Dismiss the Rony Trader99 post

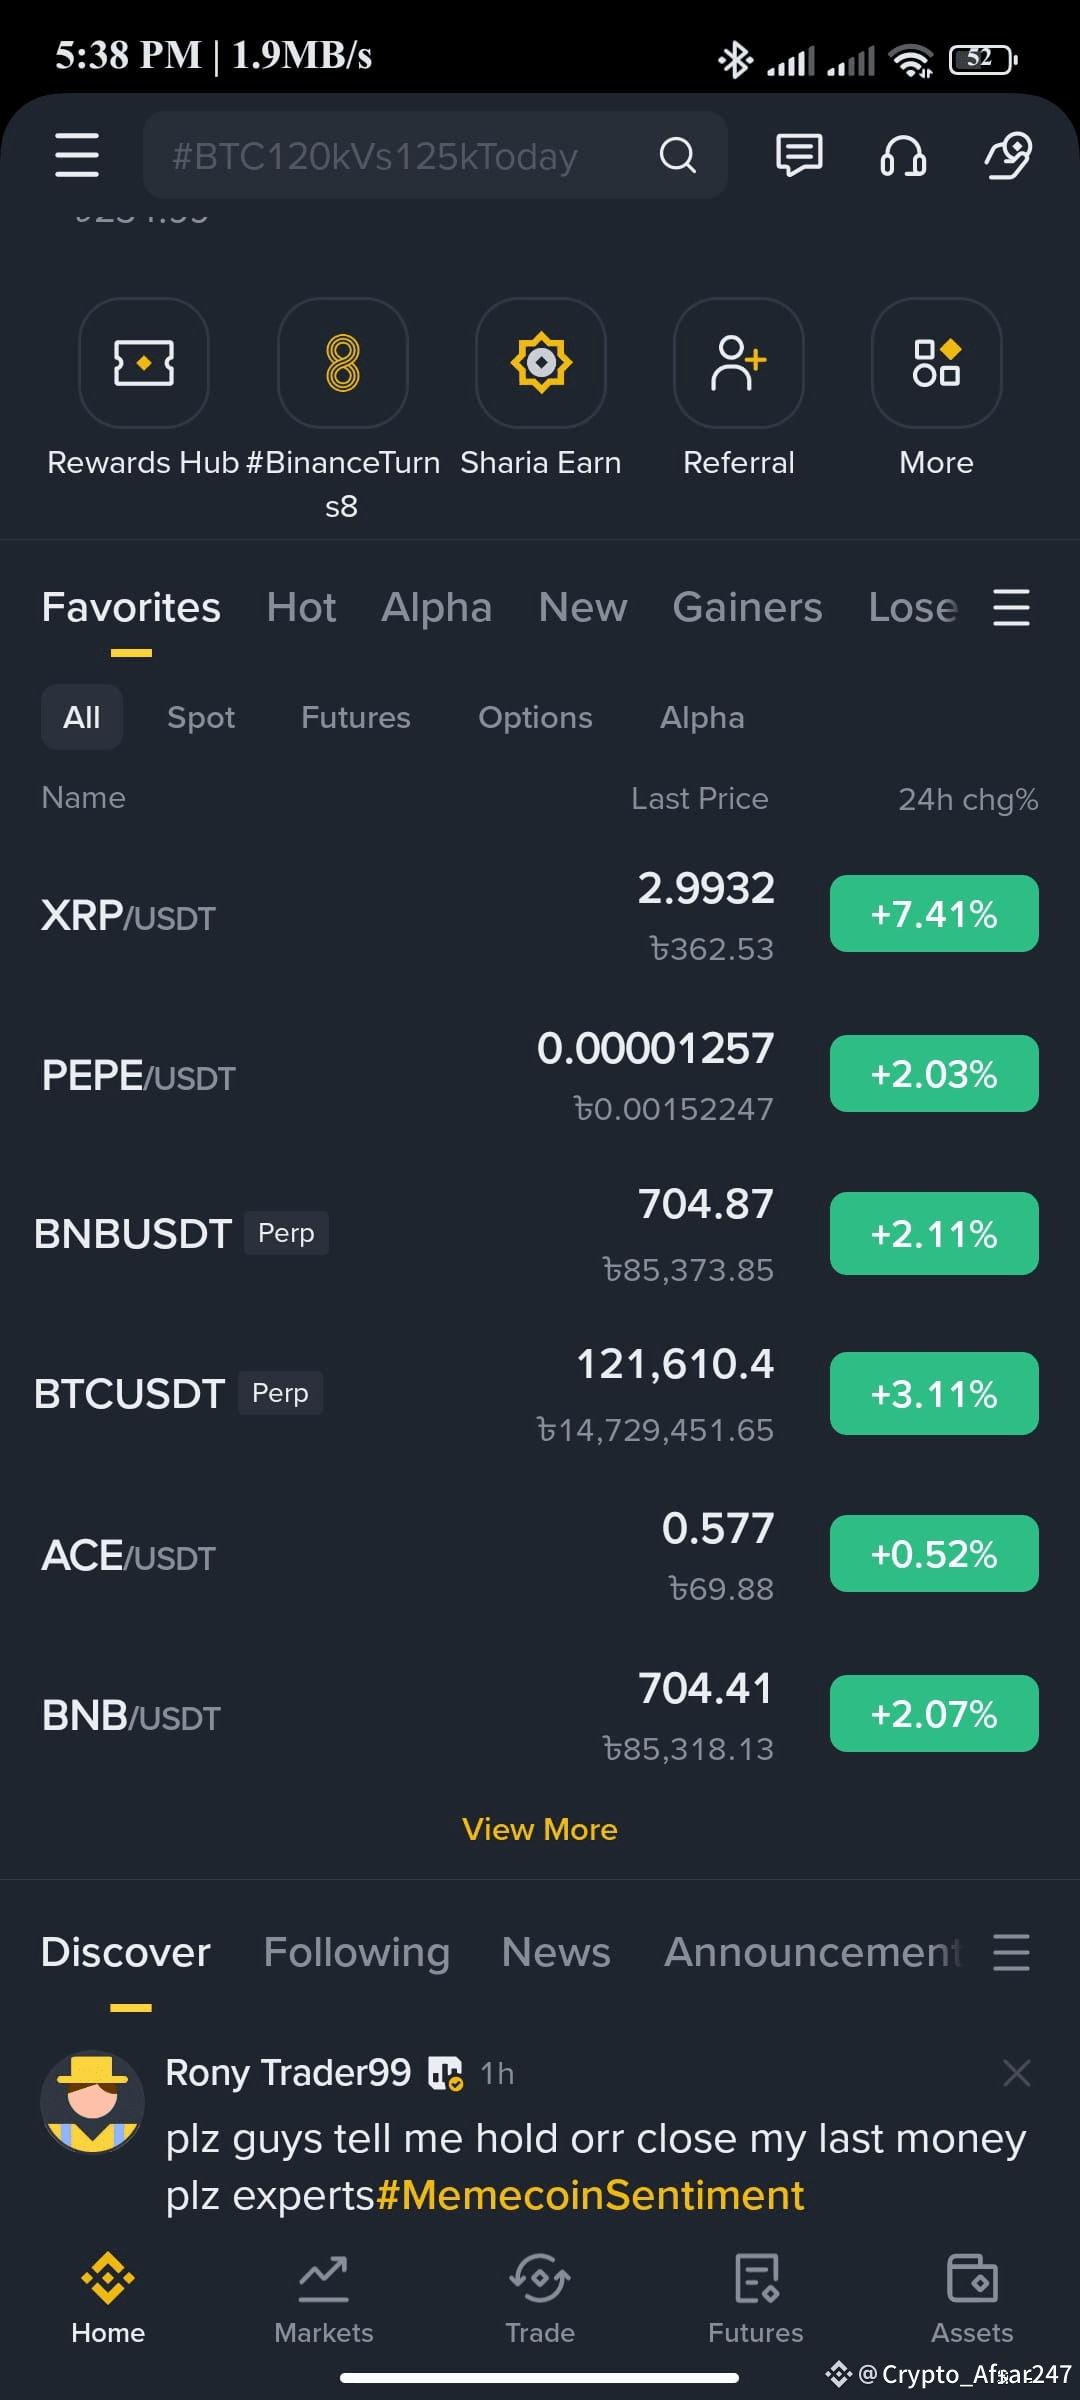(x=1016, y=2073)
